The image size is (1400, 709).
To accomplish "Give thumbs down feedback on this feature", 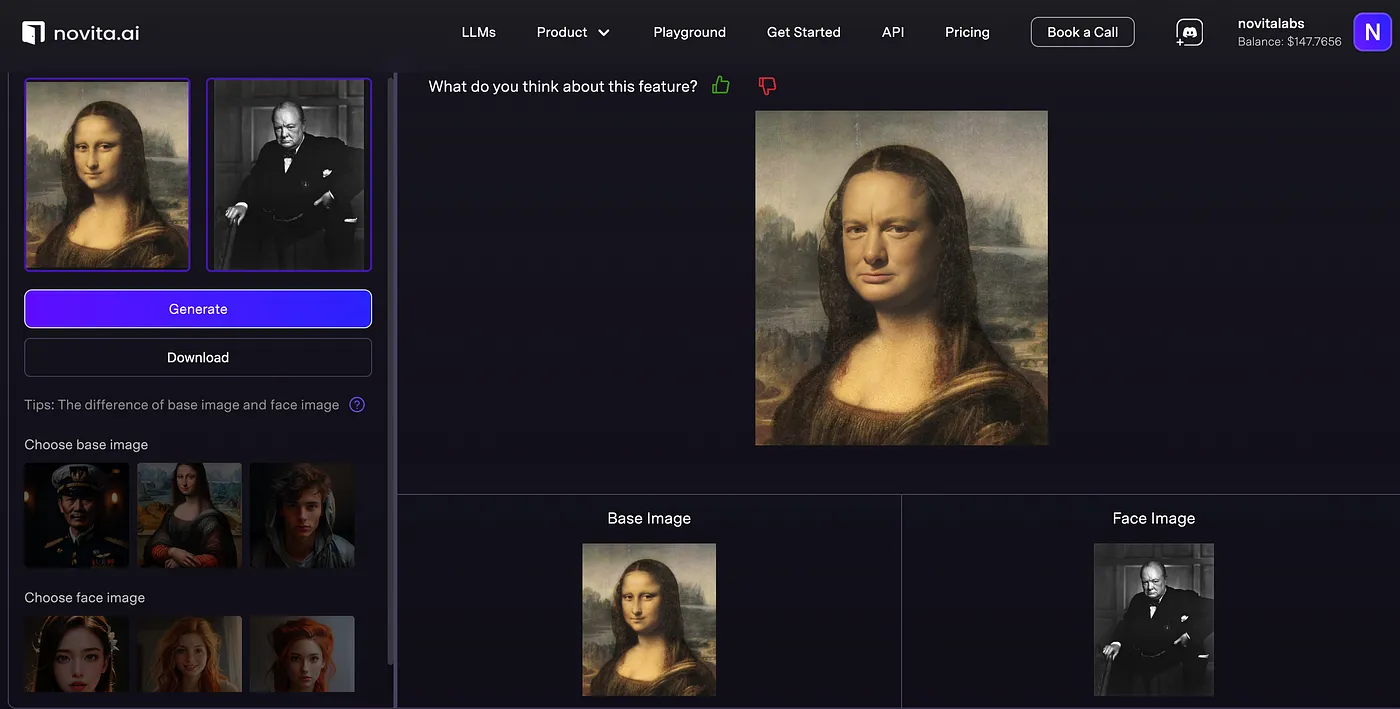I will pos(767,86).
